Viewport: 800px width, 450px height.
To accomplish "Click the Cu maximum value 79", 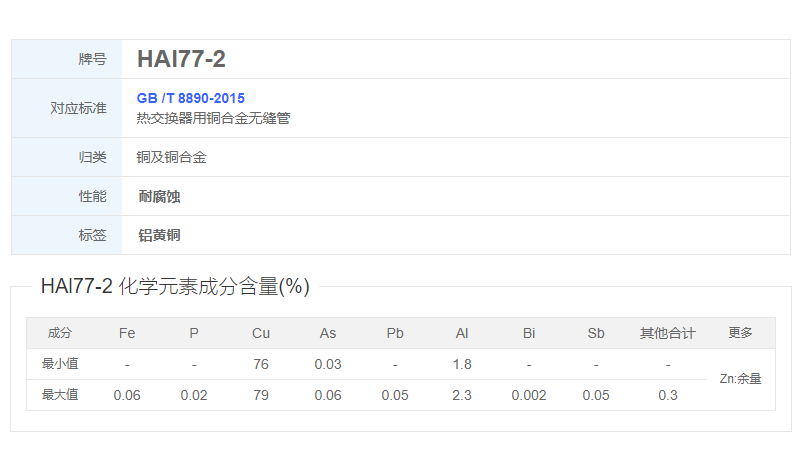I will (261, 395).
